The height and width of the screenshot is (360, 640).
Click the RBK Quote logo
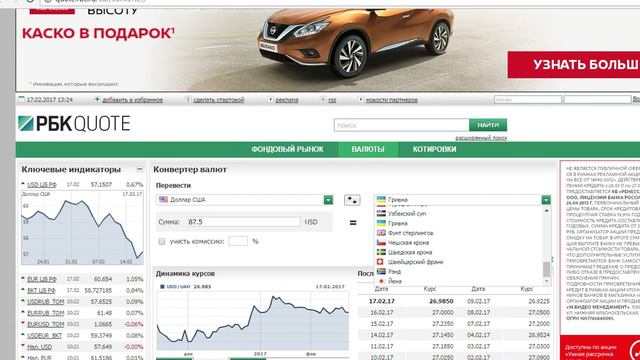74,124
